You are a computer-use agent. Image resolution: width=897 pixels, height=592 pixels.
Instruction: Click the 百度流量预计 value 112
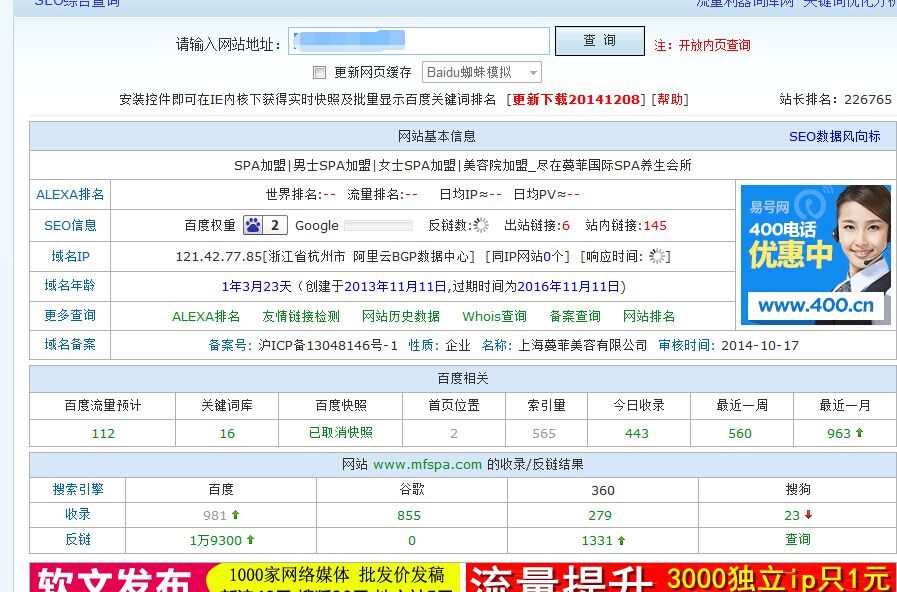103,434
